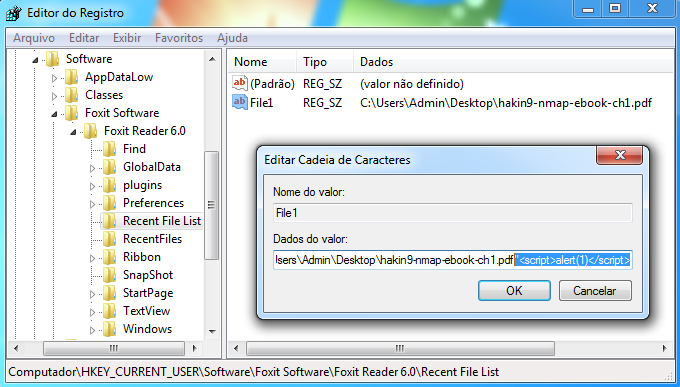The height and width of the screenshot is (387, 680).
Task: Expand the Windows node
Action: coord(92,330)
